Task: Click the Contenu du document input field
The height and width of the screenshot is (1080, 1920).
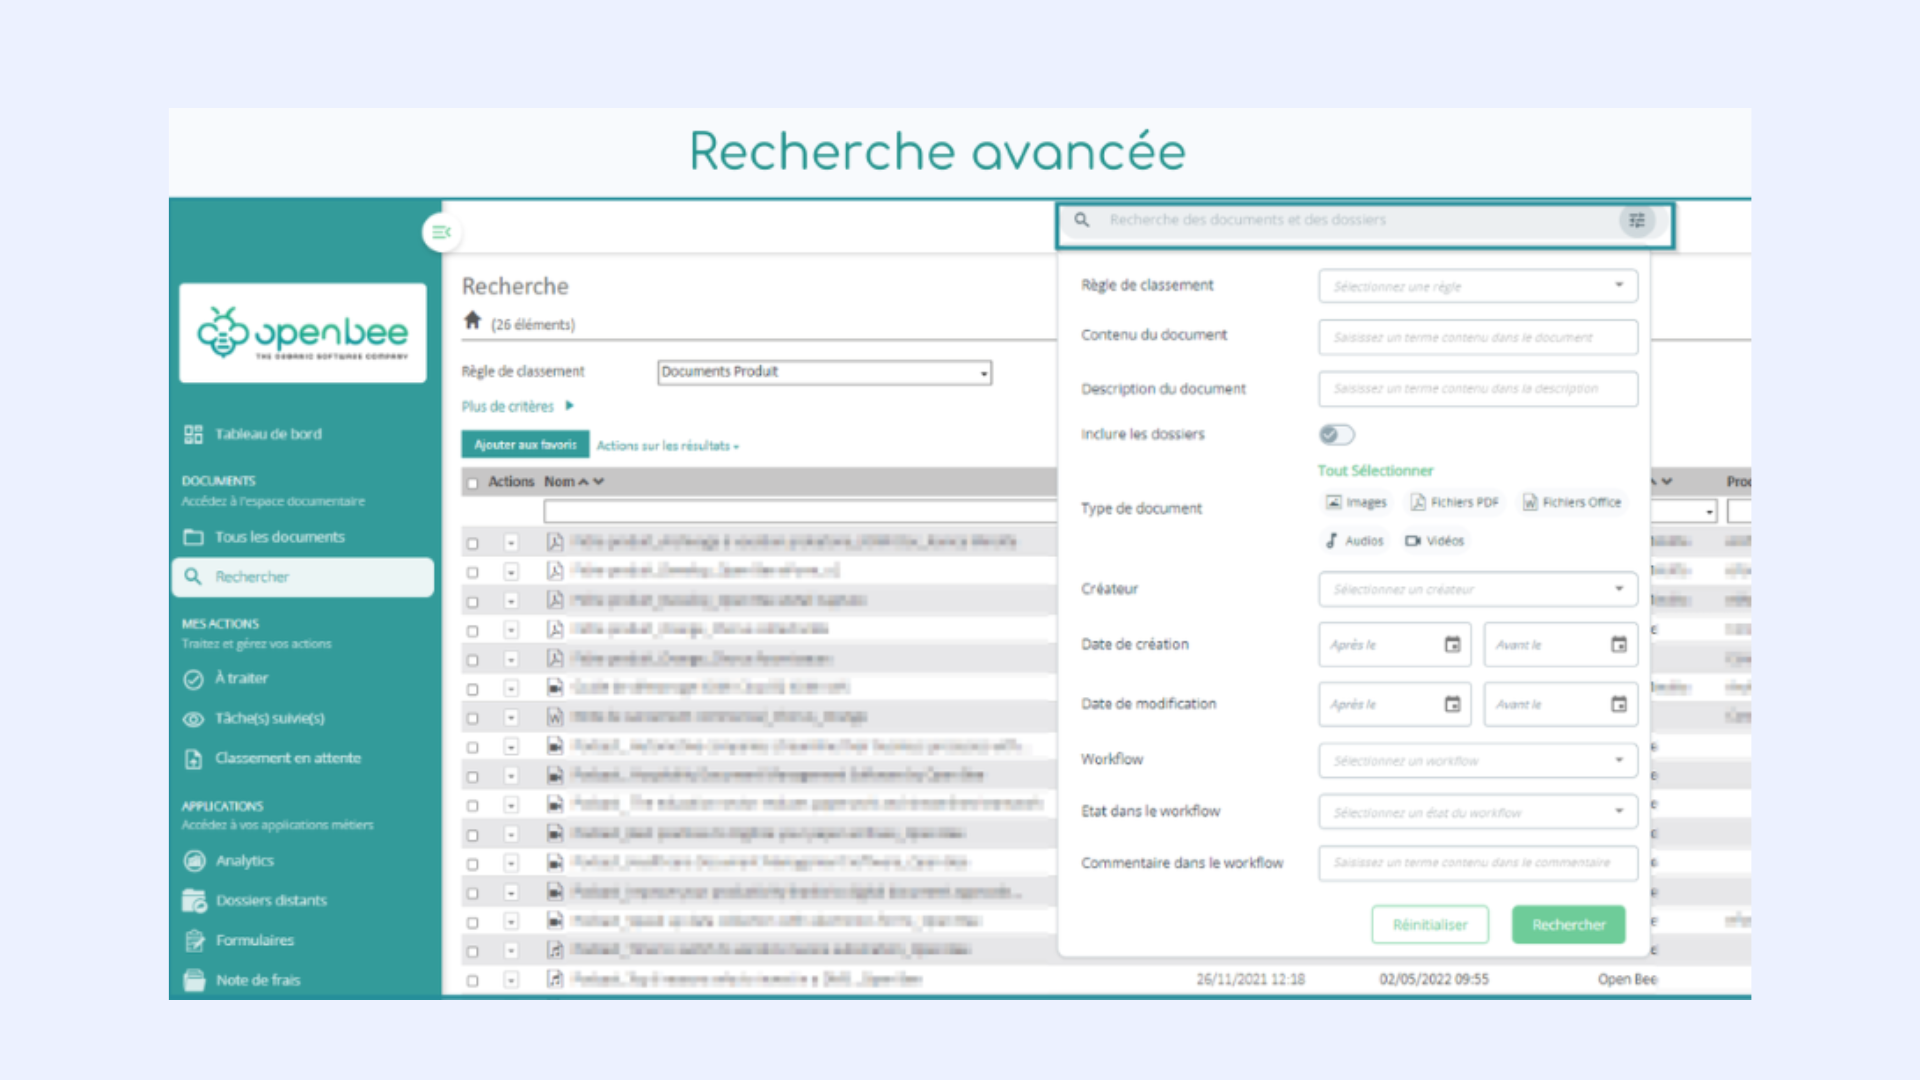Action: (x=1477, y=338)
